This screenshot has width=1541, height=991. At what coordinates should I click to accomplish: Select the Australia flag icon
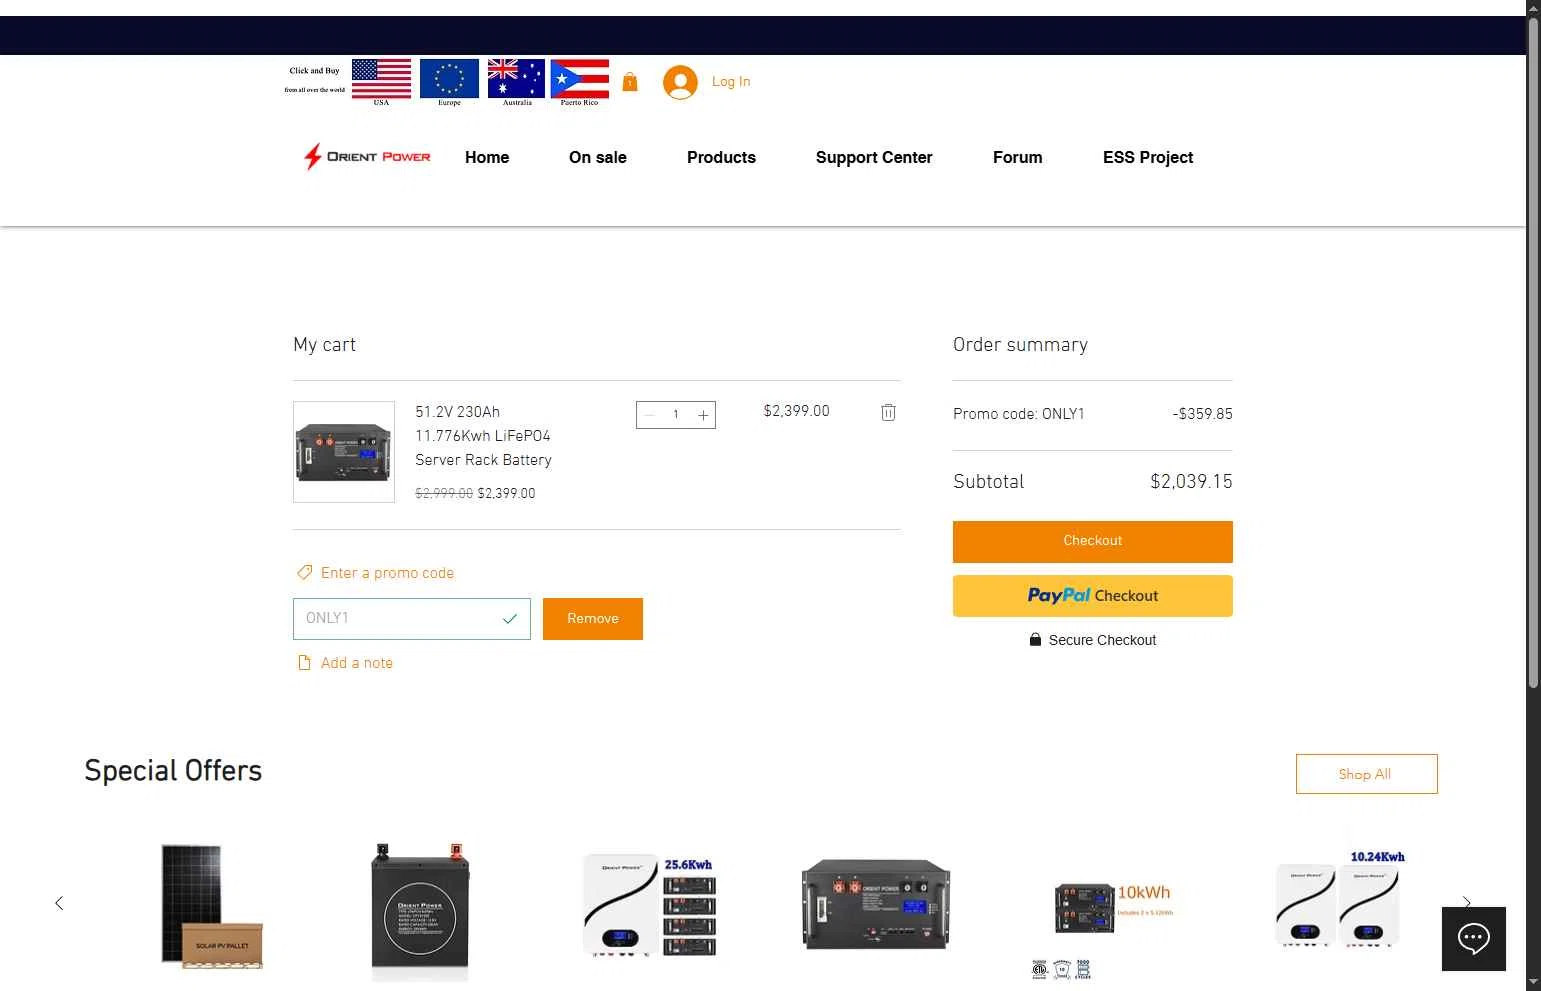click(x=516, y=79)
